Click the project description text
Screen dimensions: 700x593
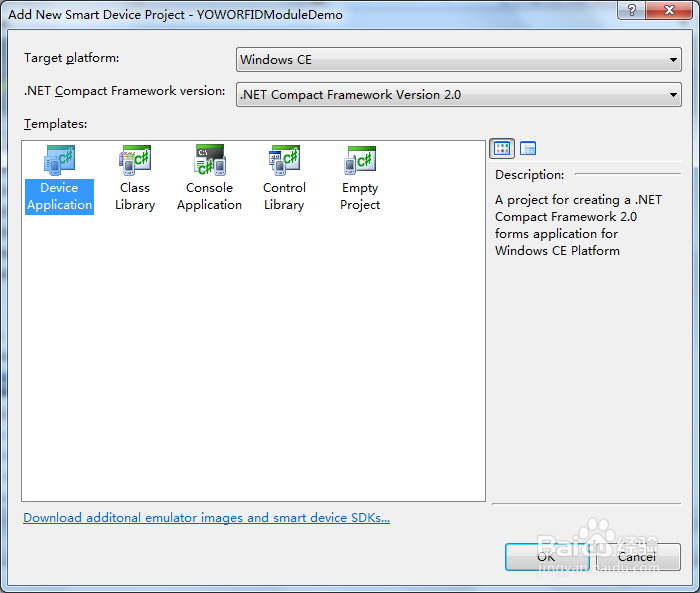click(578, 225)
